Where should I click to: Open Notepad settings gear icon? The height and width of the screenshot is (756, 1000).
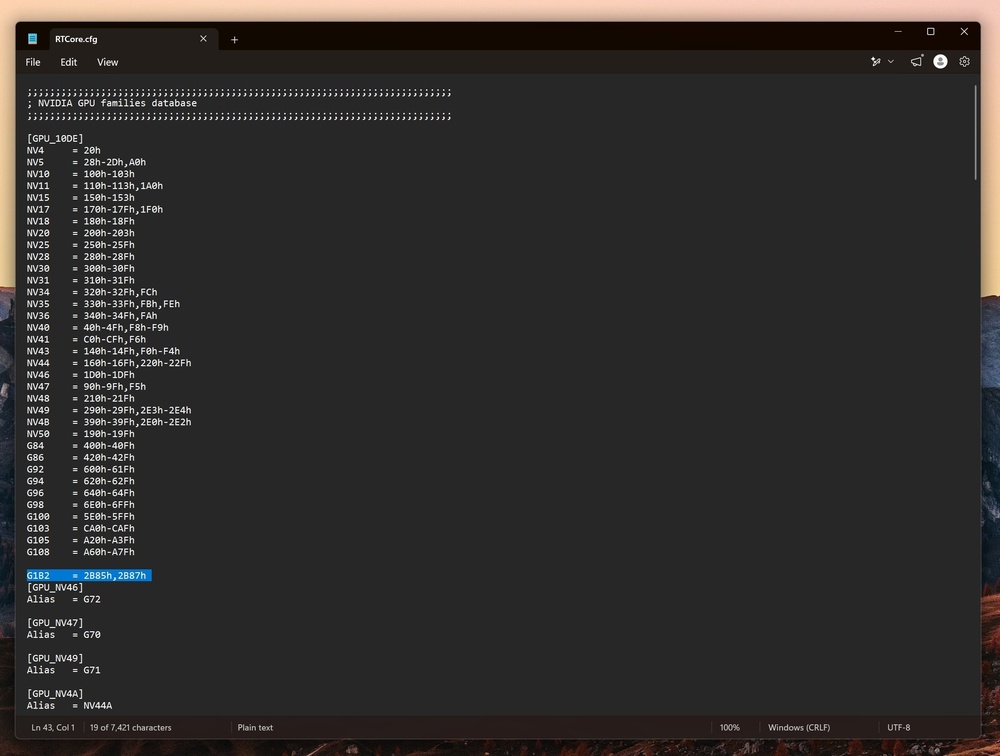coord(964,61)
